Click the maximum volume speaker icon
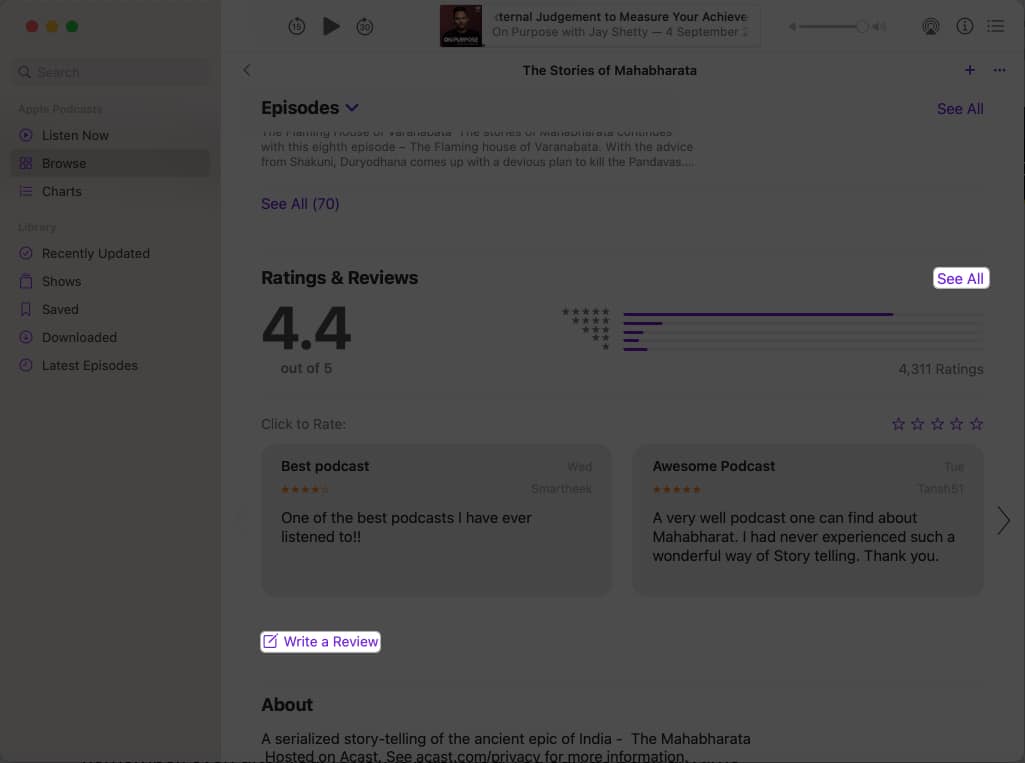This screenshot has height=763, width=1025. pyautogui.click(x=879, y=27)
